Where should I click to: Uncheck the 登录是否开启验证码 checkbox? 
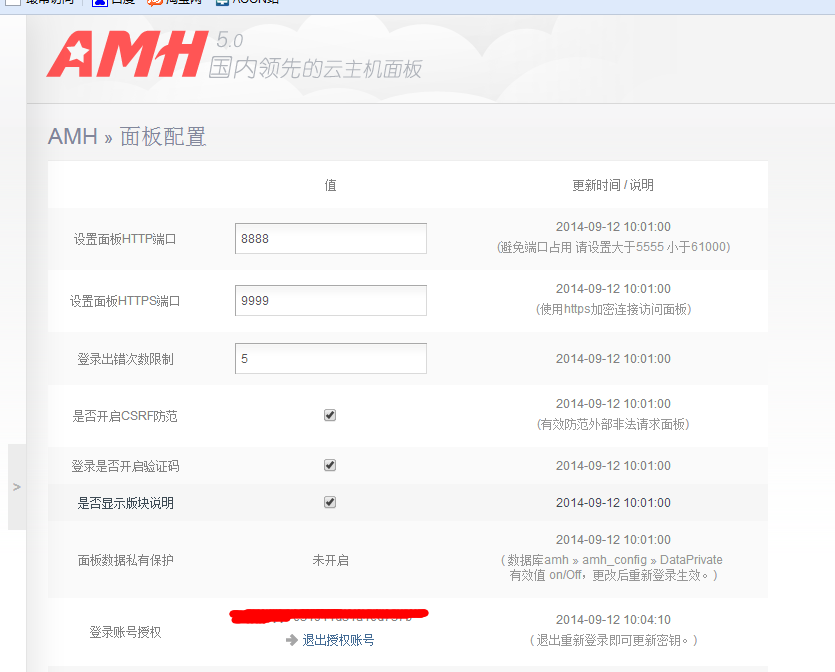330,465
